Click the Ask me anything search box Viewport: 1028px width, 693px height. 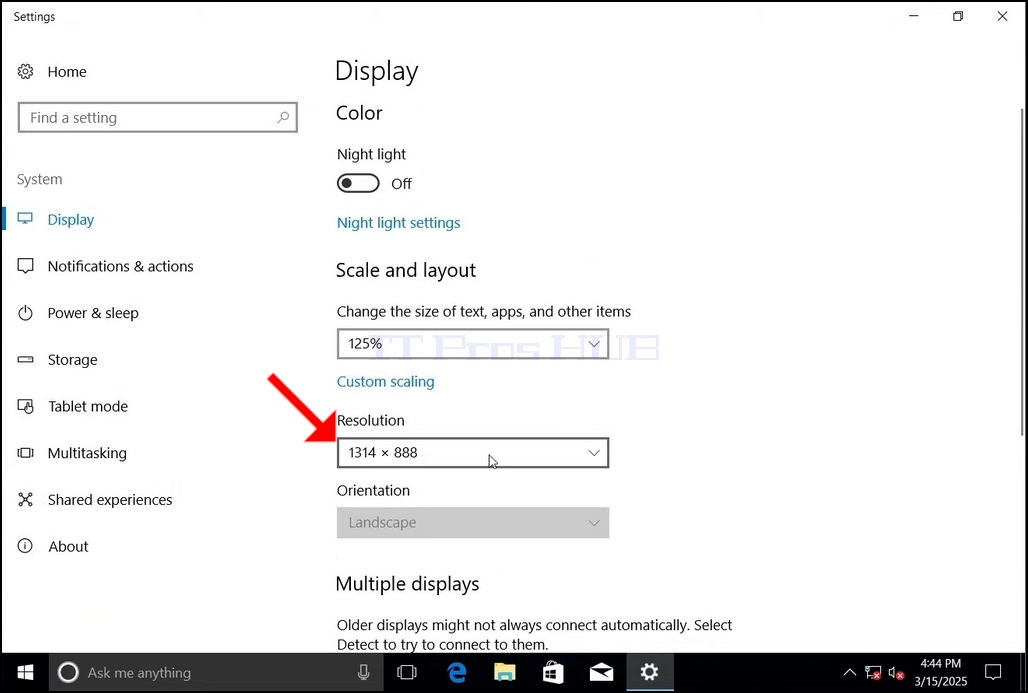click(x=216, y=672)
